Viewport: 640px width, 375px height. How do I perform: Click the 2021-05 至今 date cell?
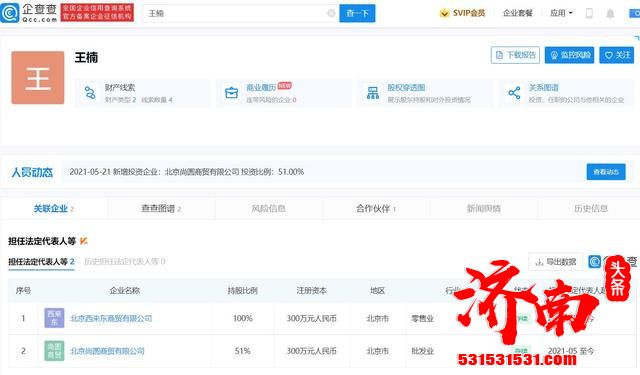click(x=571, y=351)
